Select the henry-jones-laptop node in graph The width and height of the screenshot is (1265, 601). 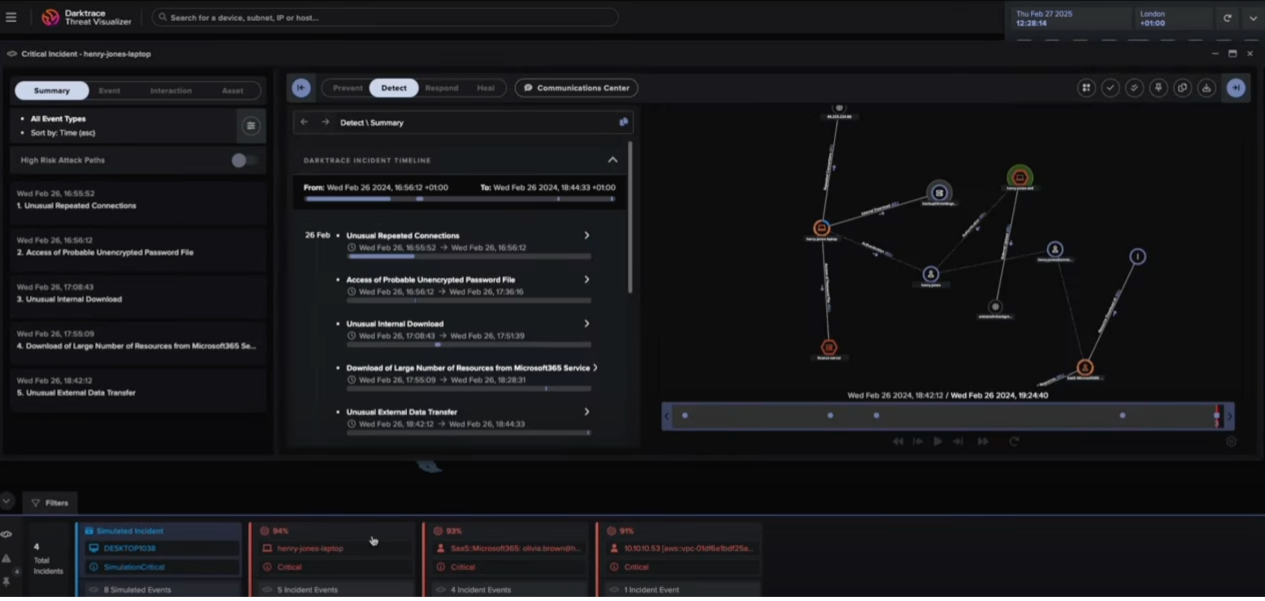[x=821, y=229]
